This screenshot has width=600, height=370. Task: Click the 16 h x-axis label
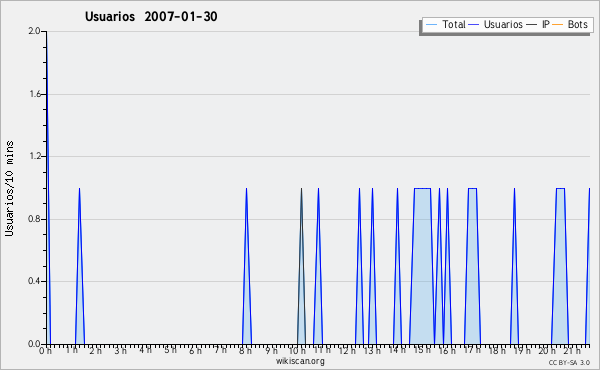pos(447,350)
